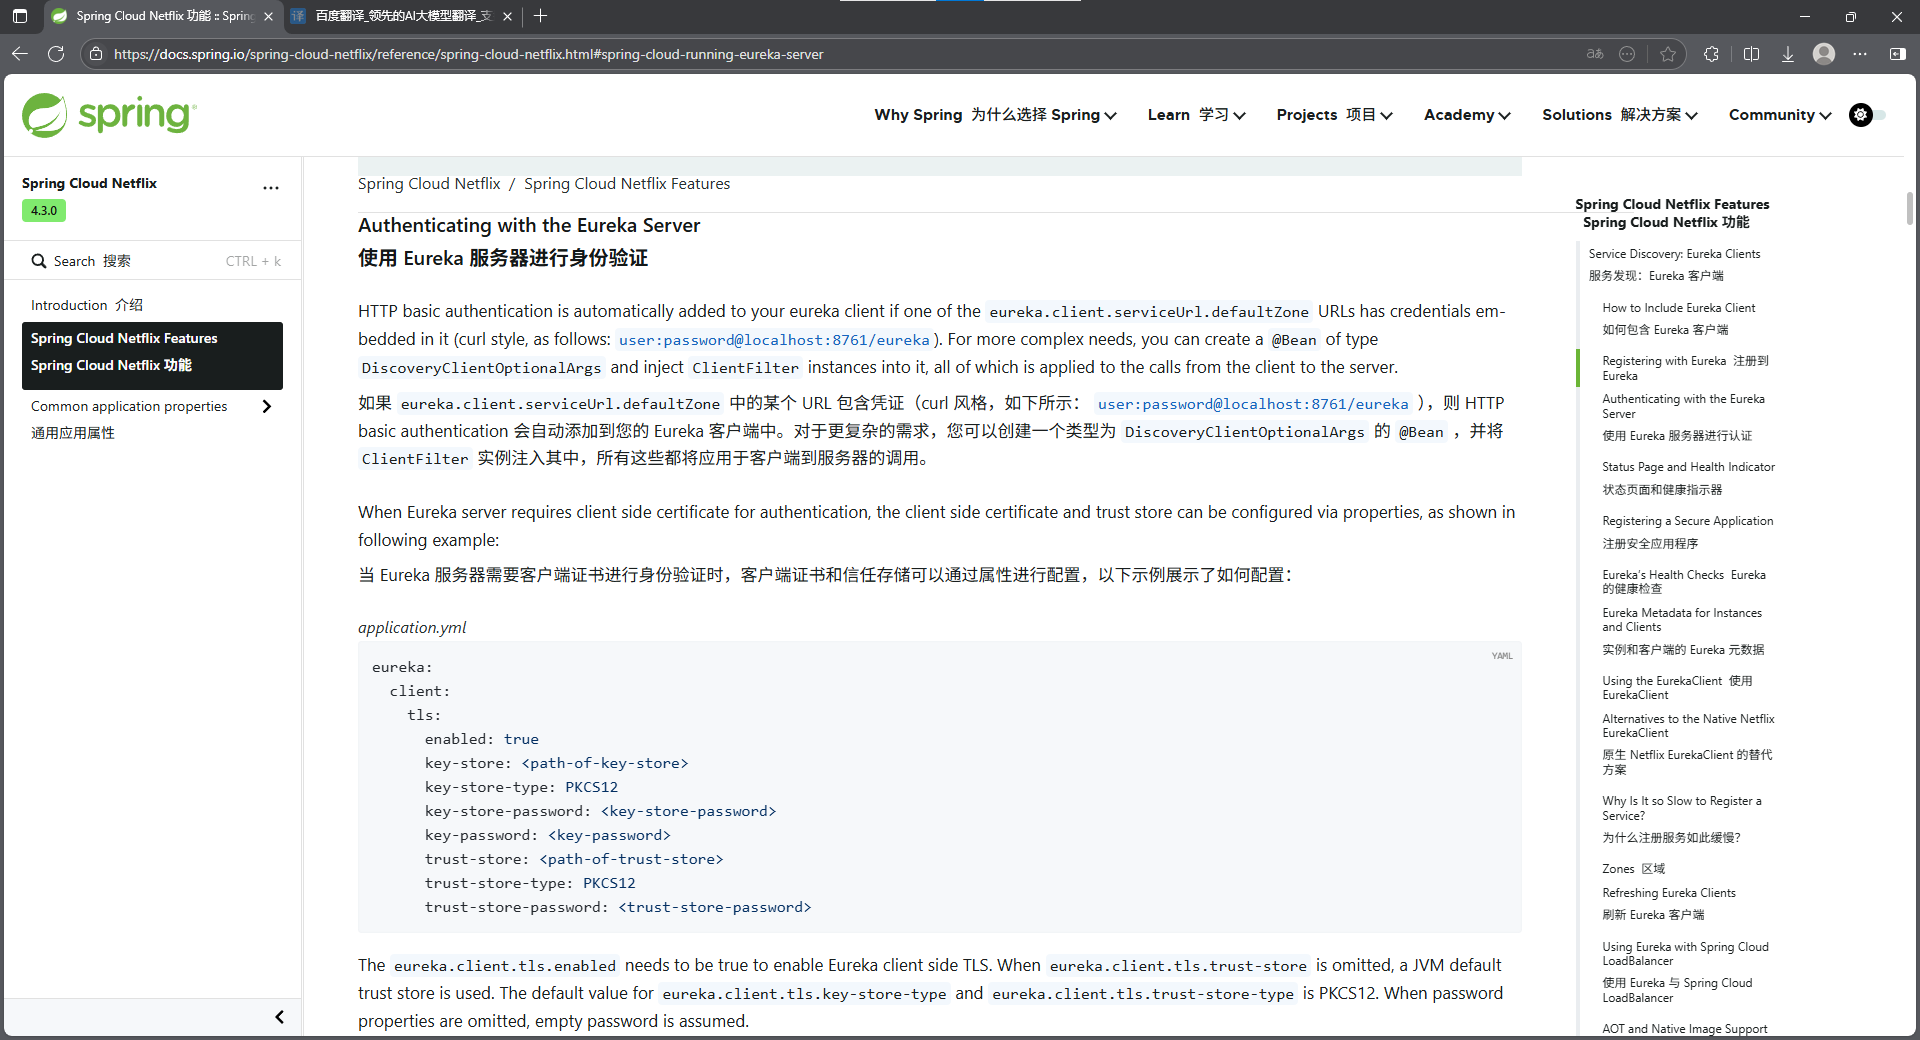
Task: Open the Community menu
Action: pyautogui.click(x=1778, y=115)
